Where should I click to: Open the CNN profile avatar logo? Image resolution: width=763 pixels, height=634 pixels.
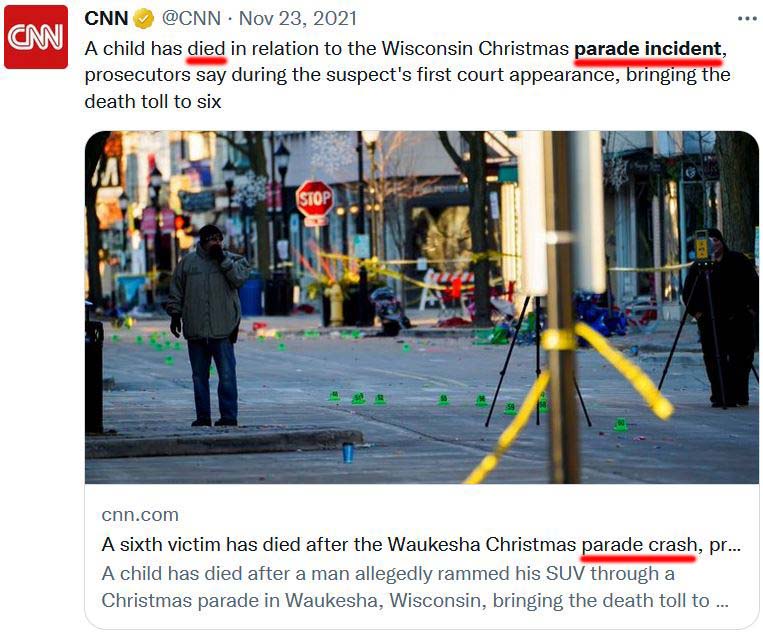click(36, 37)
